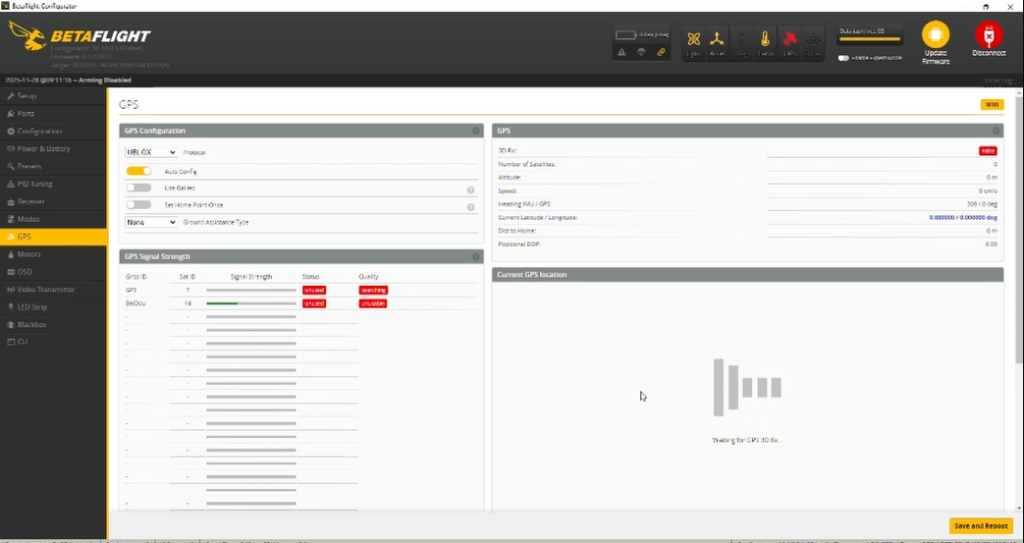Open the Power & Battery tab
This screenshot has width=1024, height=543.
click(54, 149)
